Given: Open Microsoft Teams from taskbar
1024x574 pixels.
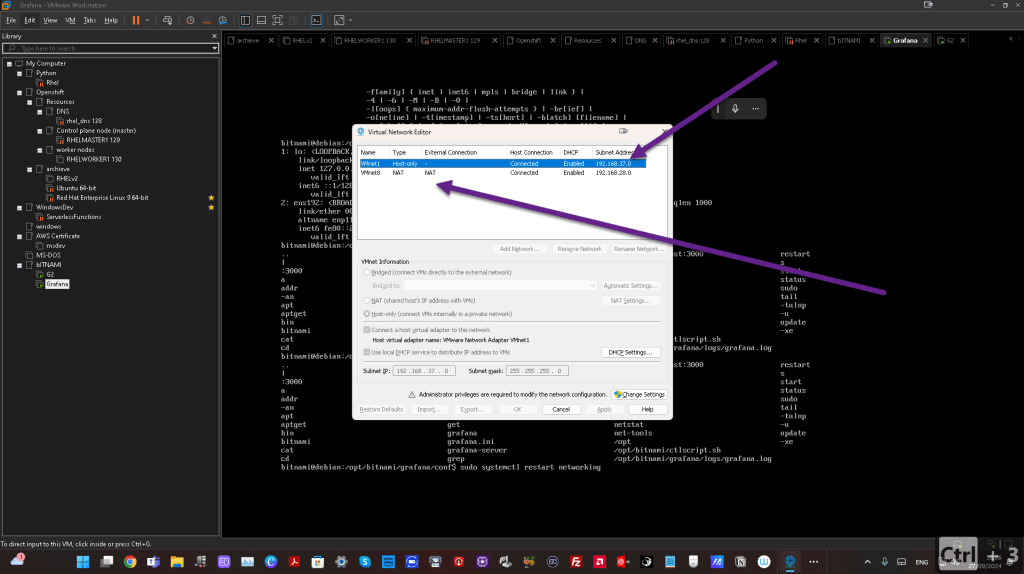Looking at the screenshot, I should point(153,562).
